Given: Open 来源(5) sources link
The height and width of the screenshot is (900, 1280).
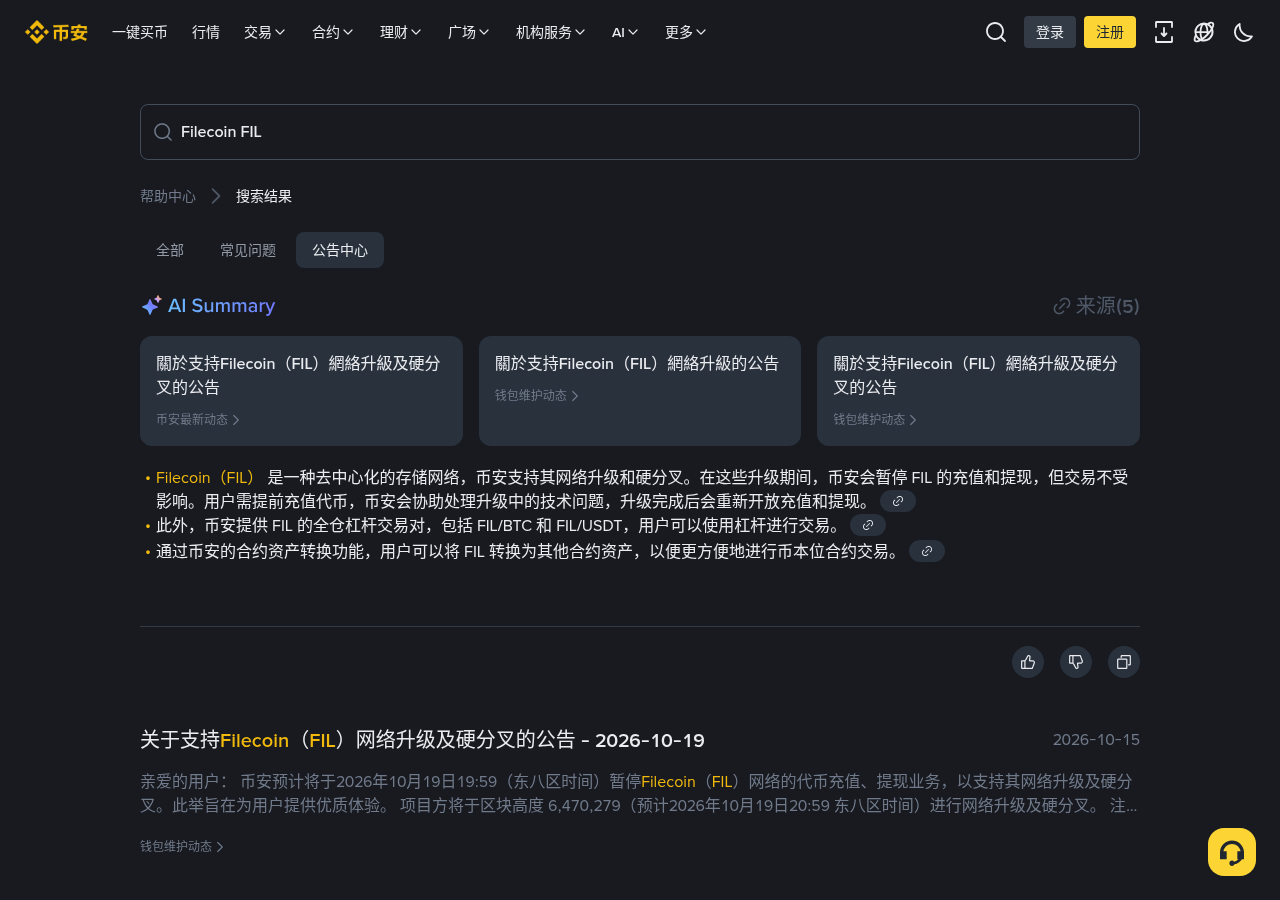Looking at the screenshot, I should (x=1096, y=306).
